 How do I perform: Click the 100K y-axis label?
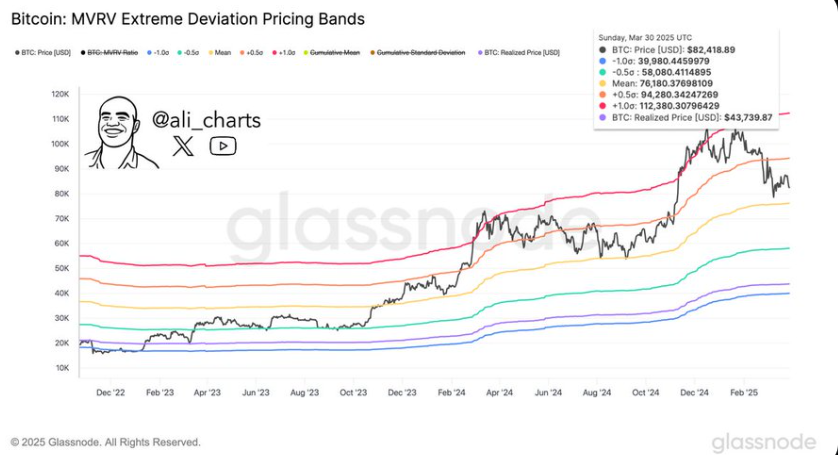[60, 144]
